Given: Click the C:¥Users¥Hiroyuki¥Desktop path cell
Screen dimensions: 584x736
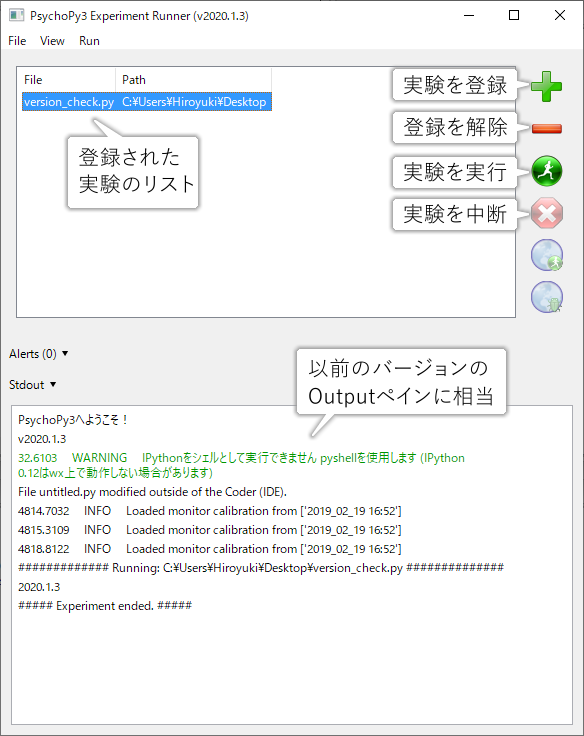Looking at the screenshot, I should tap(194, 102).
